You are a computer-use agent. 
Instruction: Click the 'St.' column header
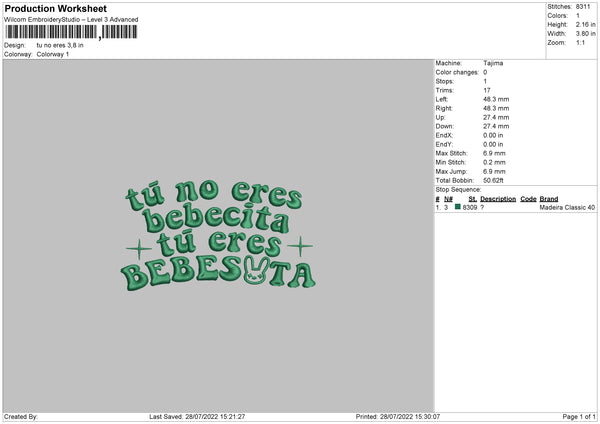coord(472,199)
